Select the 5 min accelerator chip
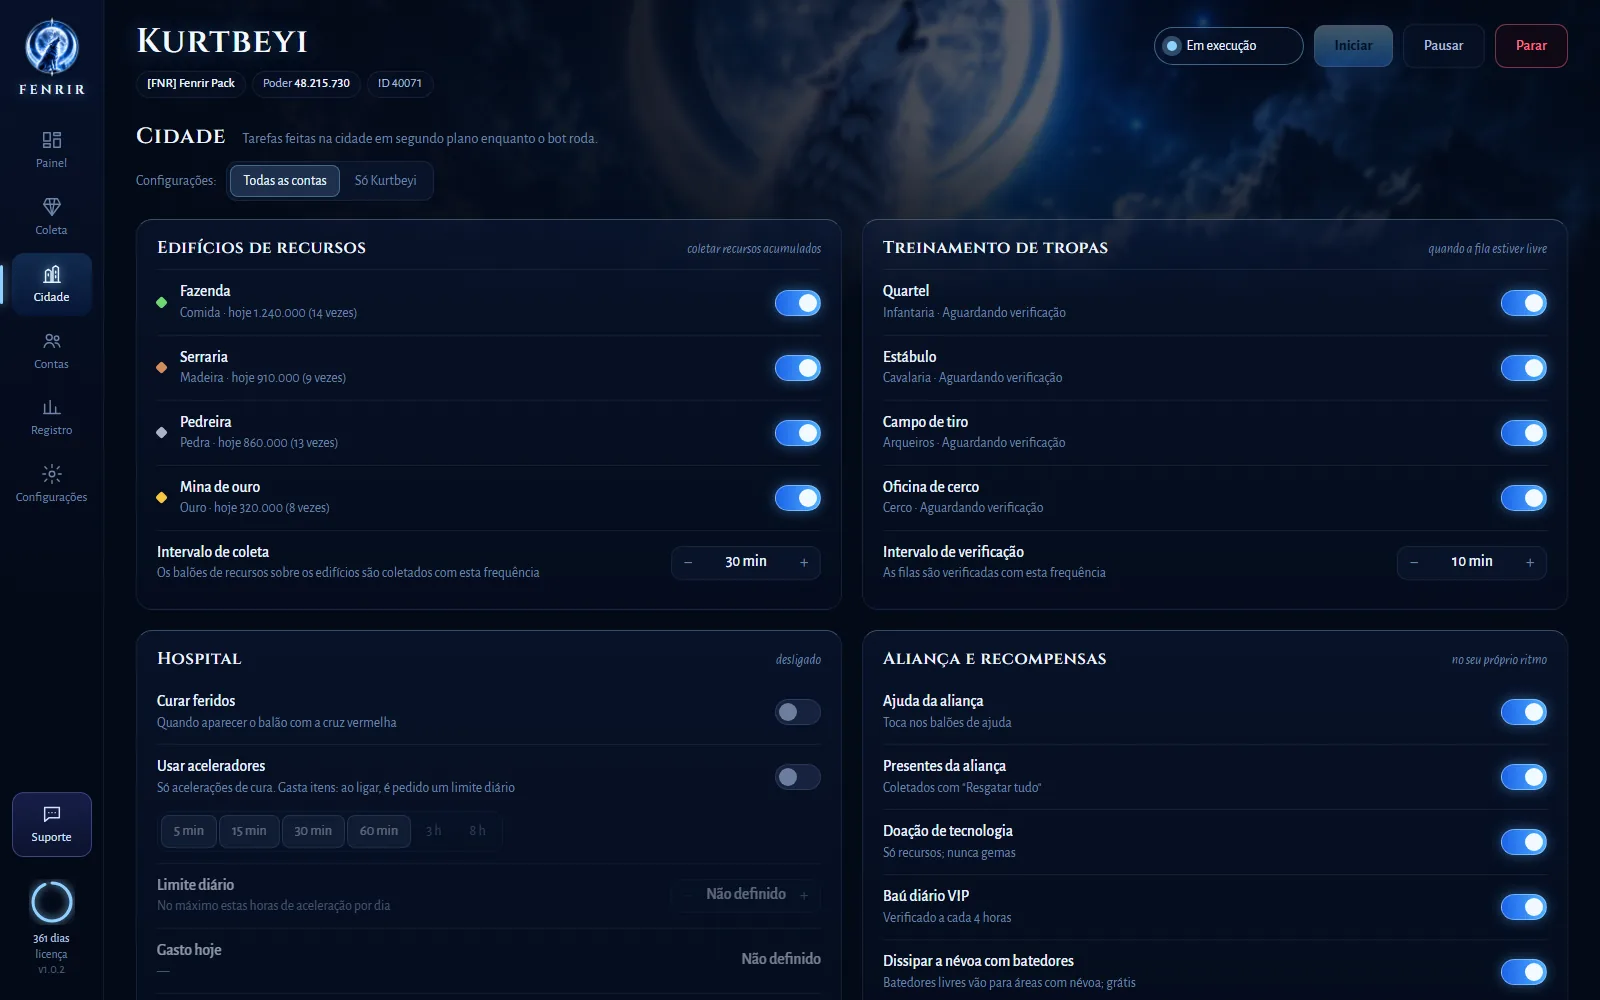The image size is (1600, 1000). [x=189, y=831]
